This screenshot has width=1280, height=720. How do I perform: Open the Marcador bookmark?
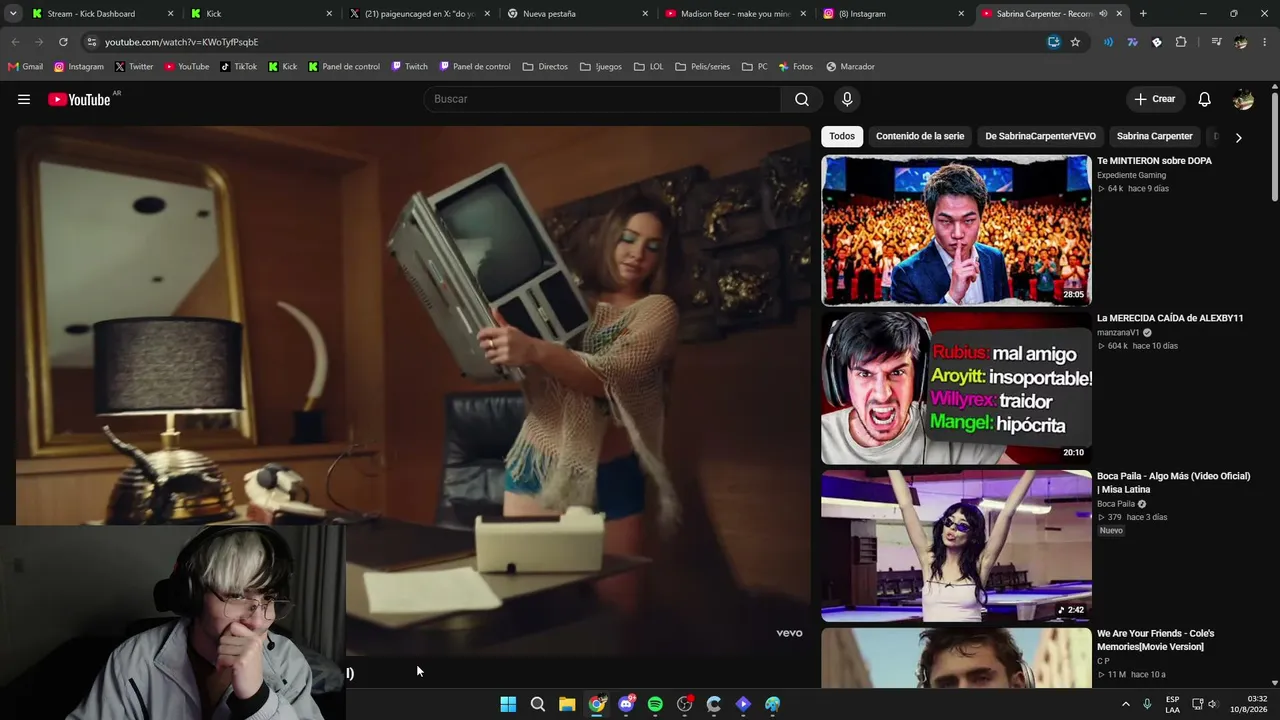pyautogui.click(x=850, y=67)
